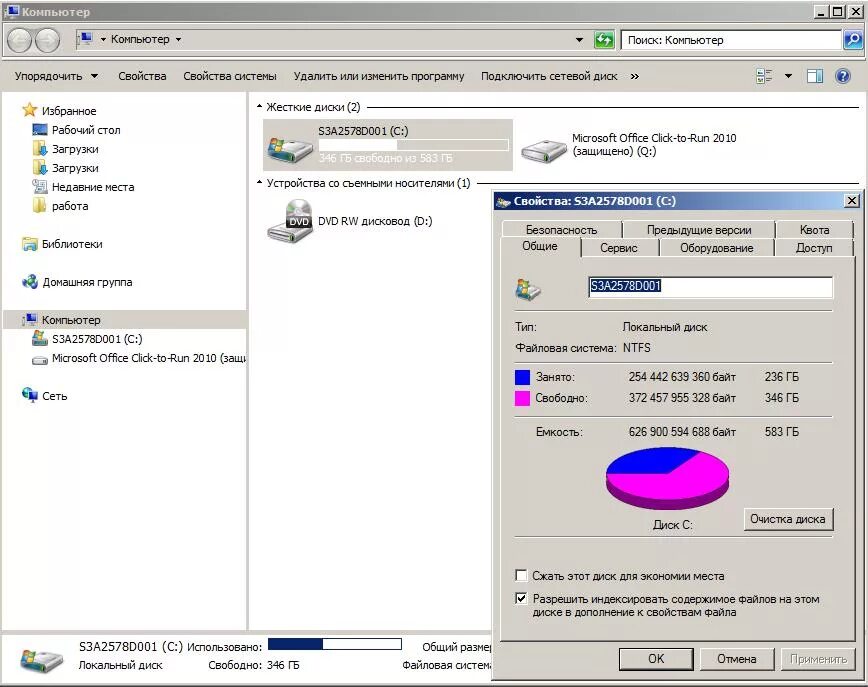
Task: Enable Сжать этот диск checkbox
Action: coord(521,576)
